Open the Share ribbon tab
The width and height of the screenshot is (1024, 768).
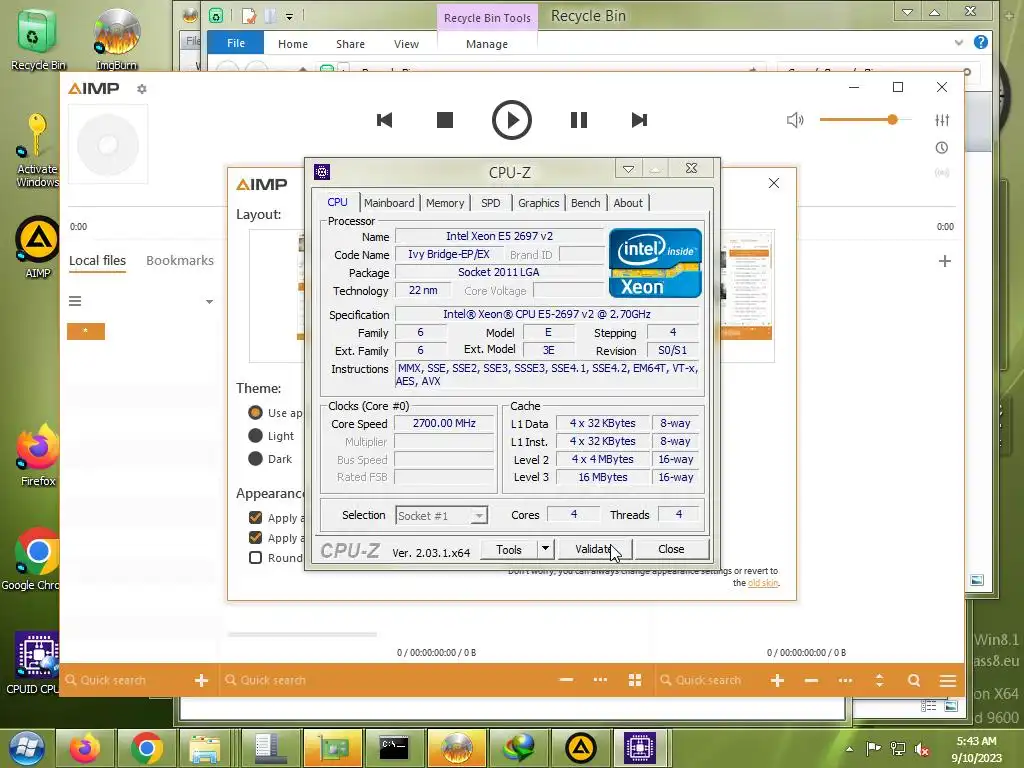[350, 44]
